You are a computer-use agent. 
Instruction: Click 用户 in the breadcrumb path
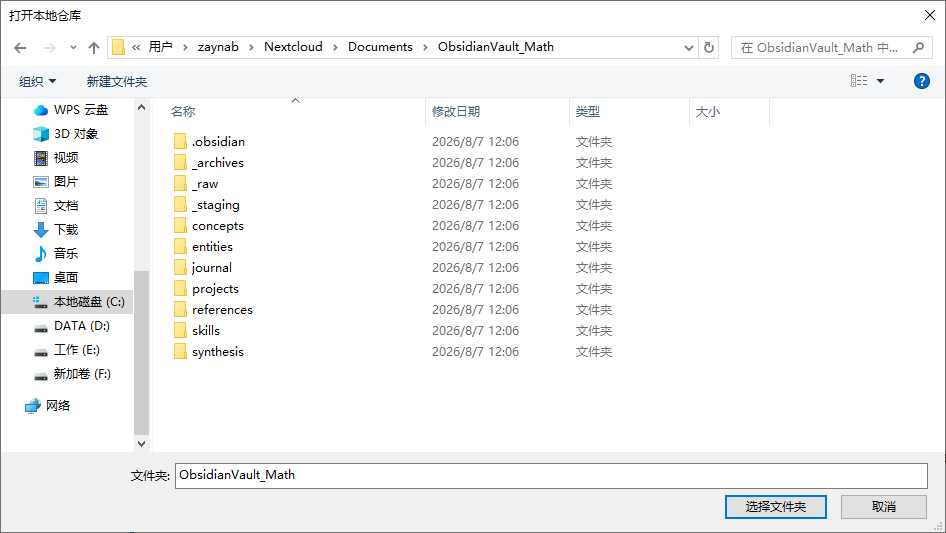point(160,46)
